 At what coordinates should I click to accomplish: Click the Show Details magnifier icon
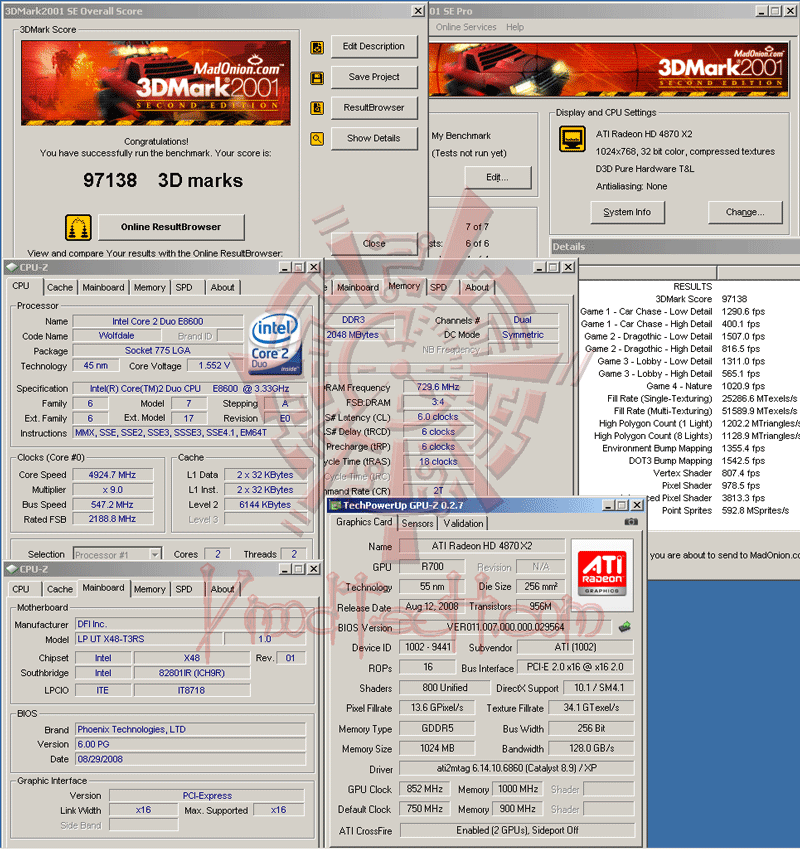click(x=317, y=139)
